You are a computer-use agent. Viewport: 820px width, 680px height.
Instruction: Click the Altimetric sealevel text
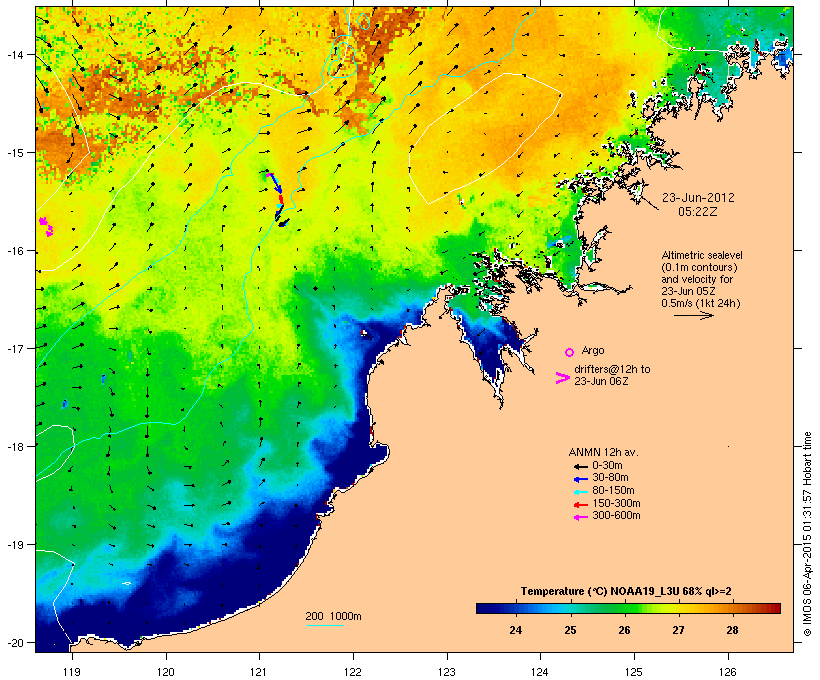tap(702, 255)
